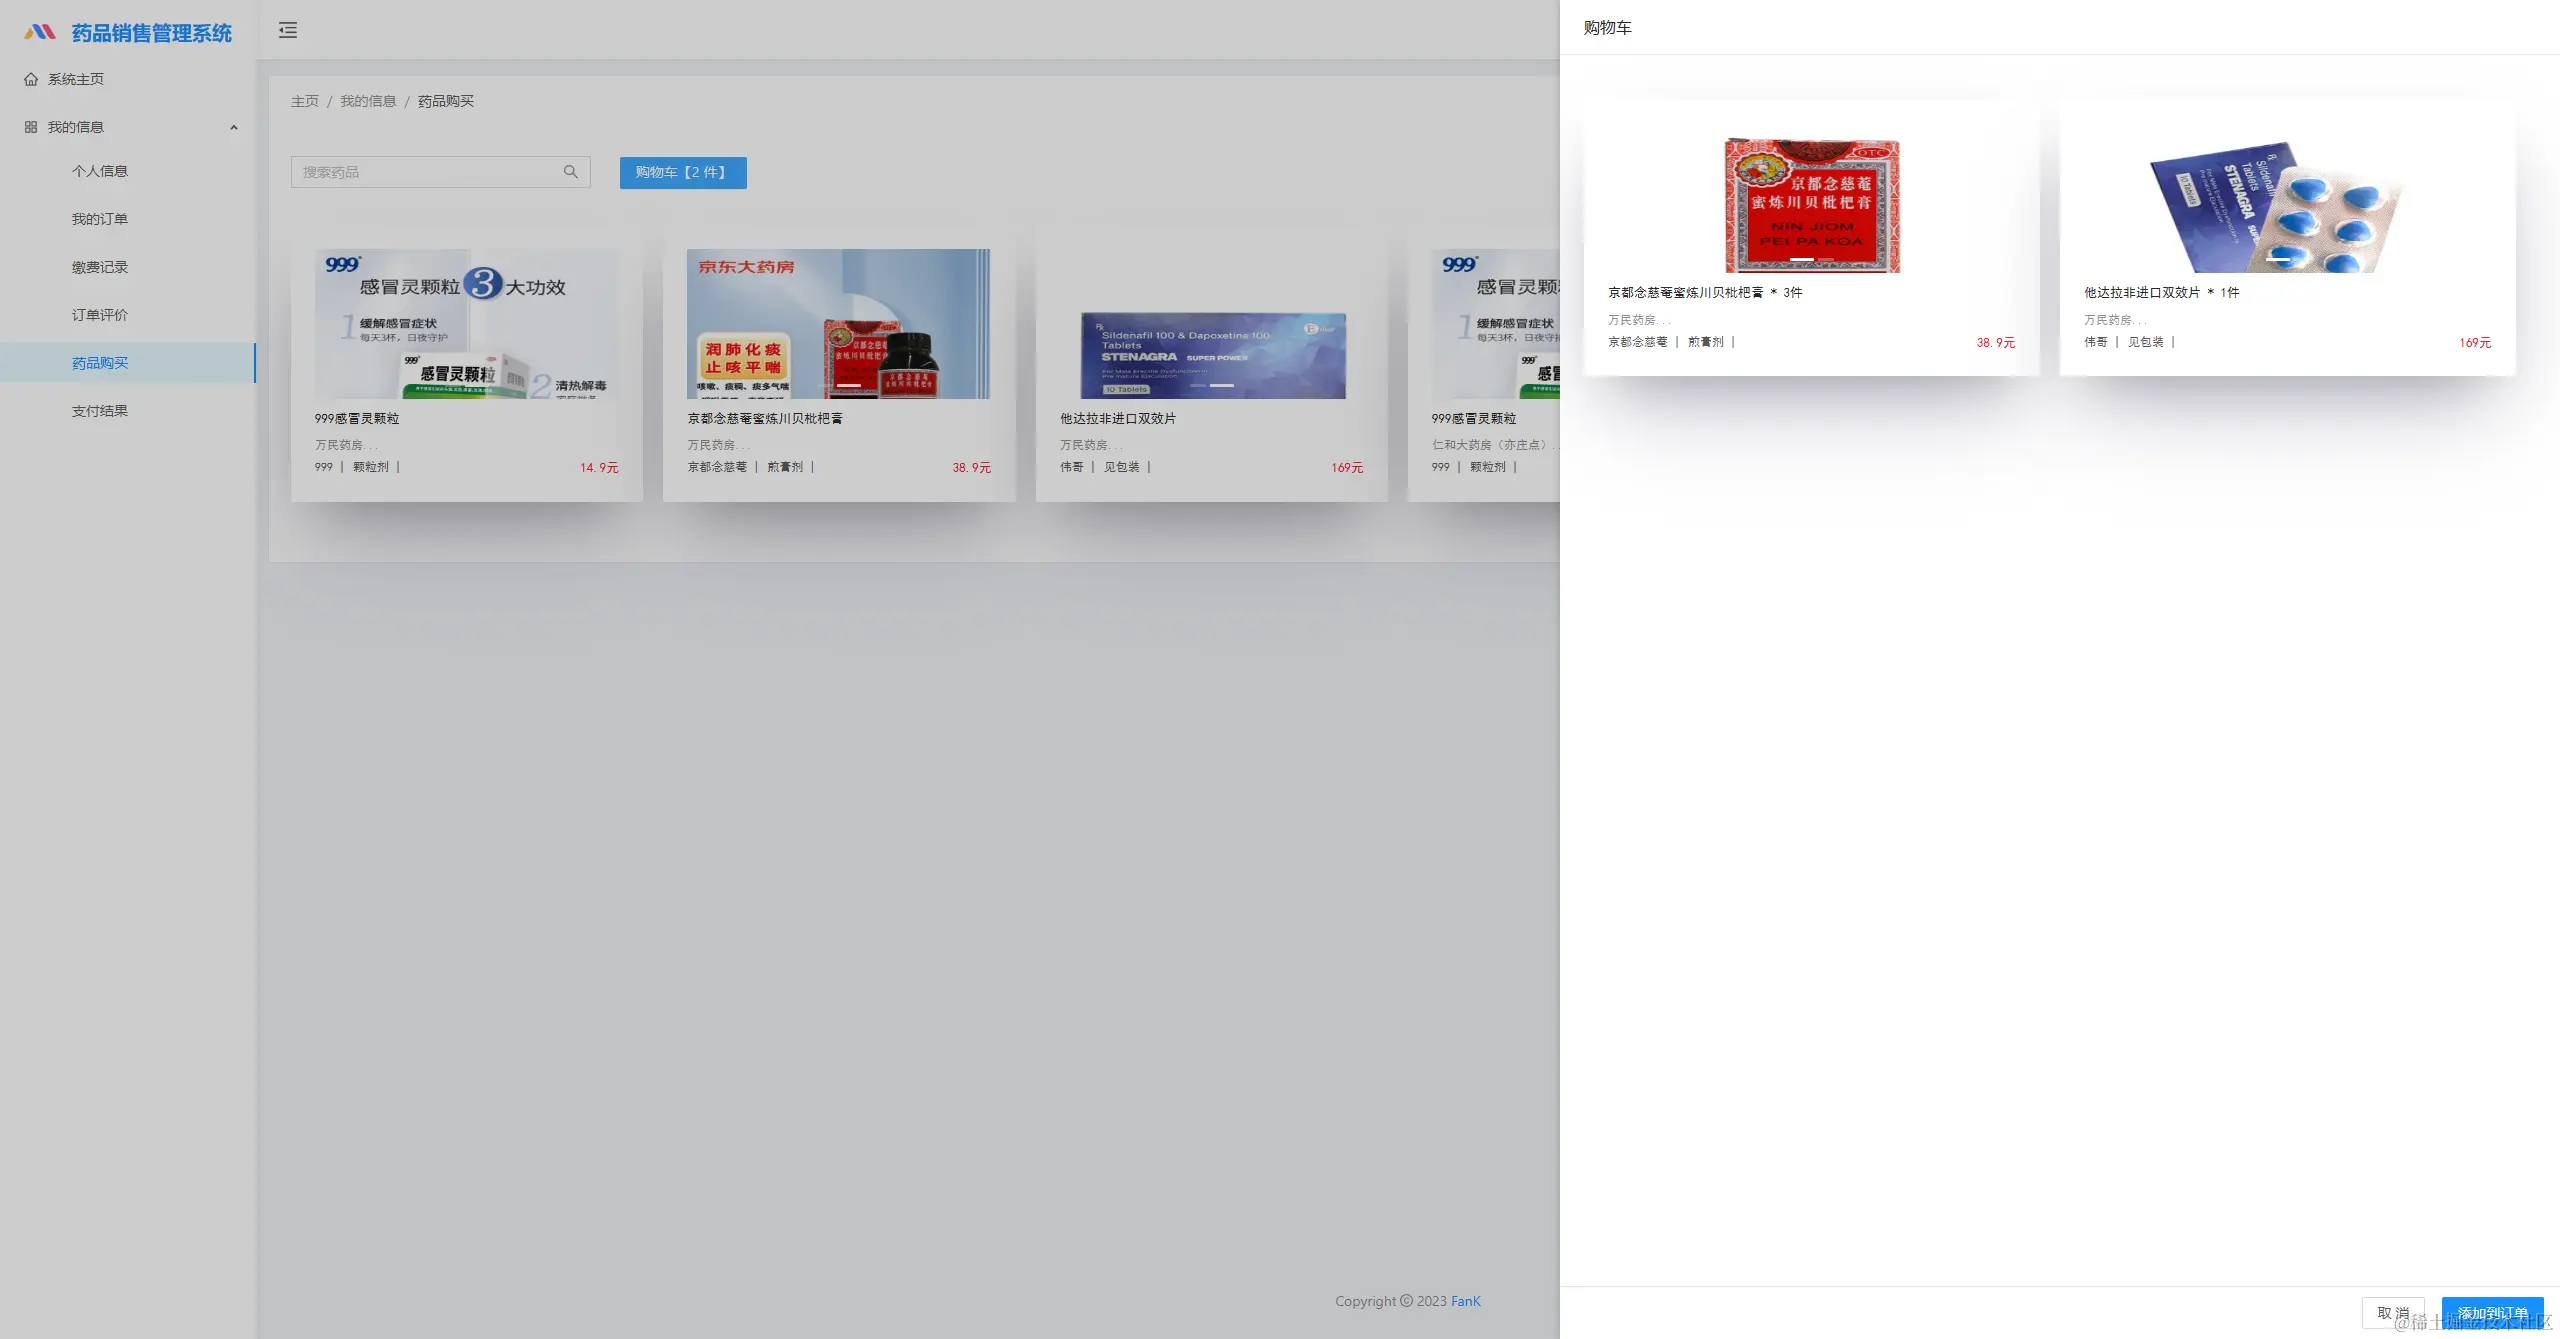This screenshot has height=1339, width=2560.
Task: Click the 主页 breadcrumb link
Action: coord(305,101)
